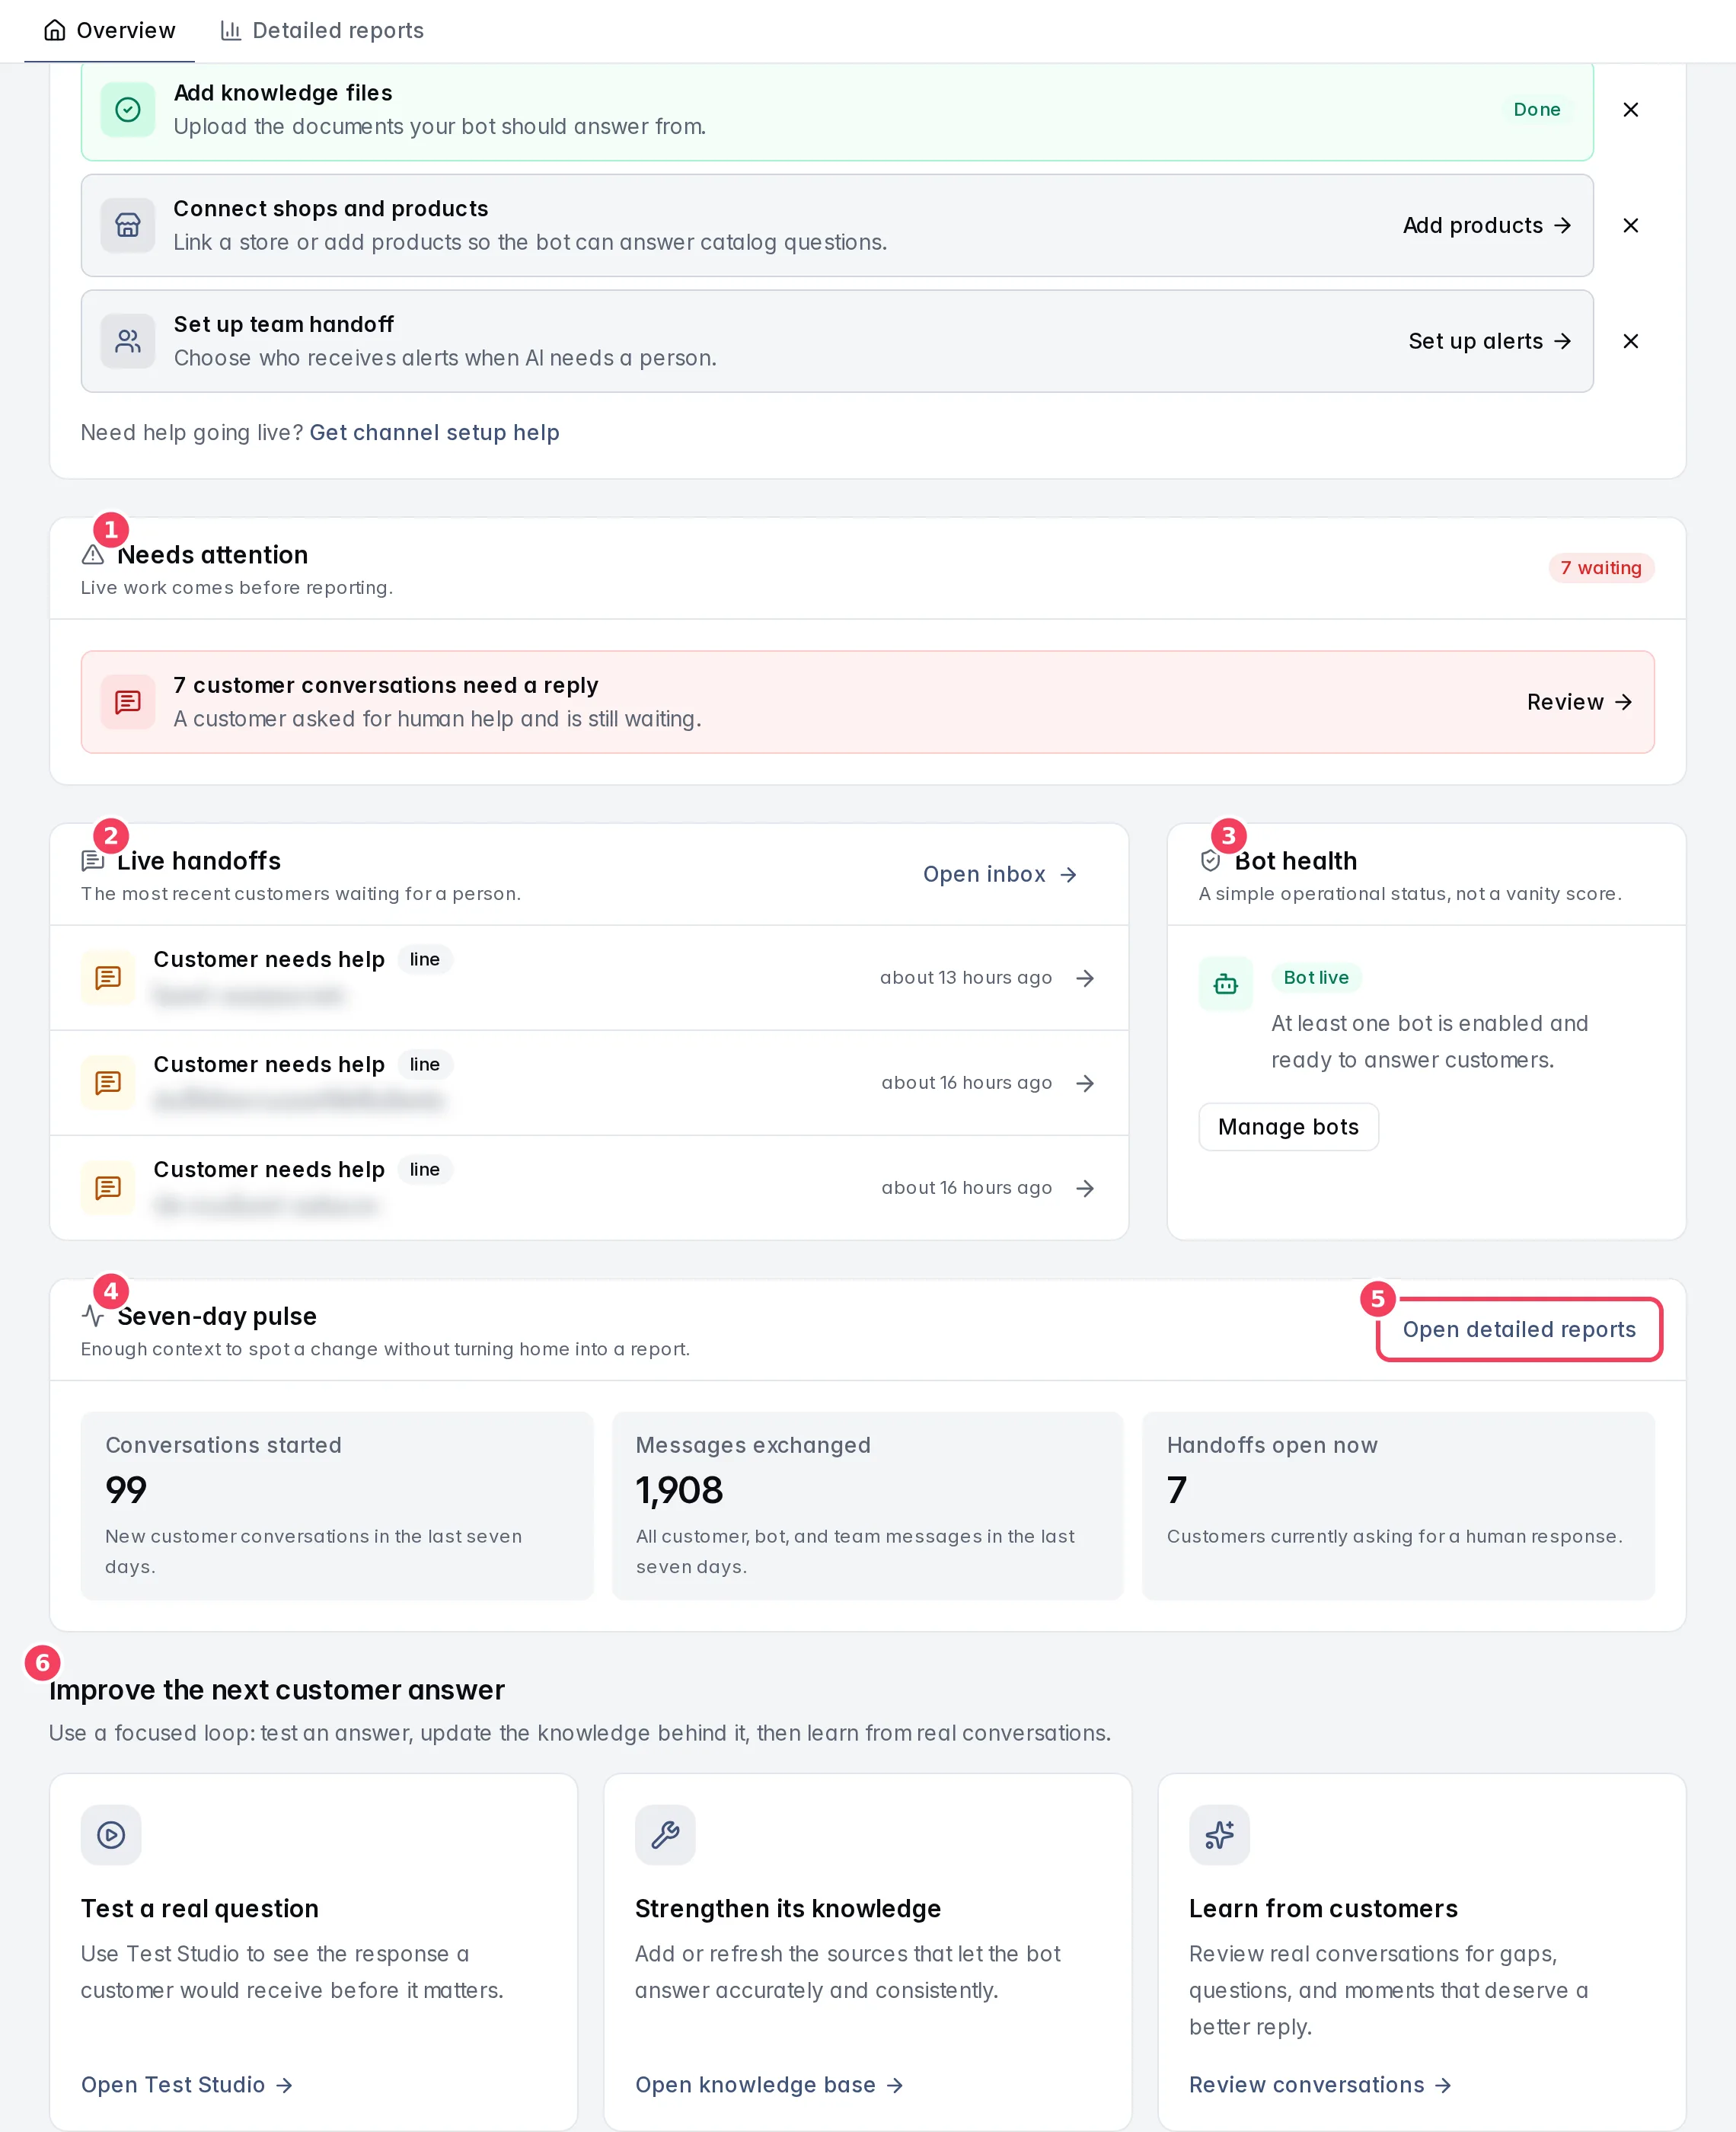
Task: Open the handoff from about 13 hours ago
Action: [x=589, y=978]
